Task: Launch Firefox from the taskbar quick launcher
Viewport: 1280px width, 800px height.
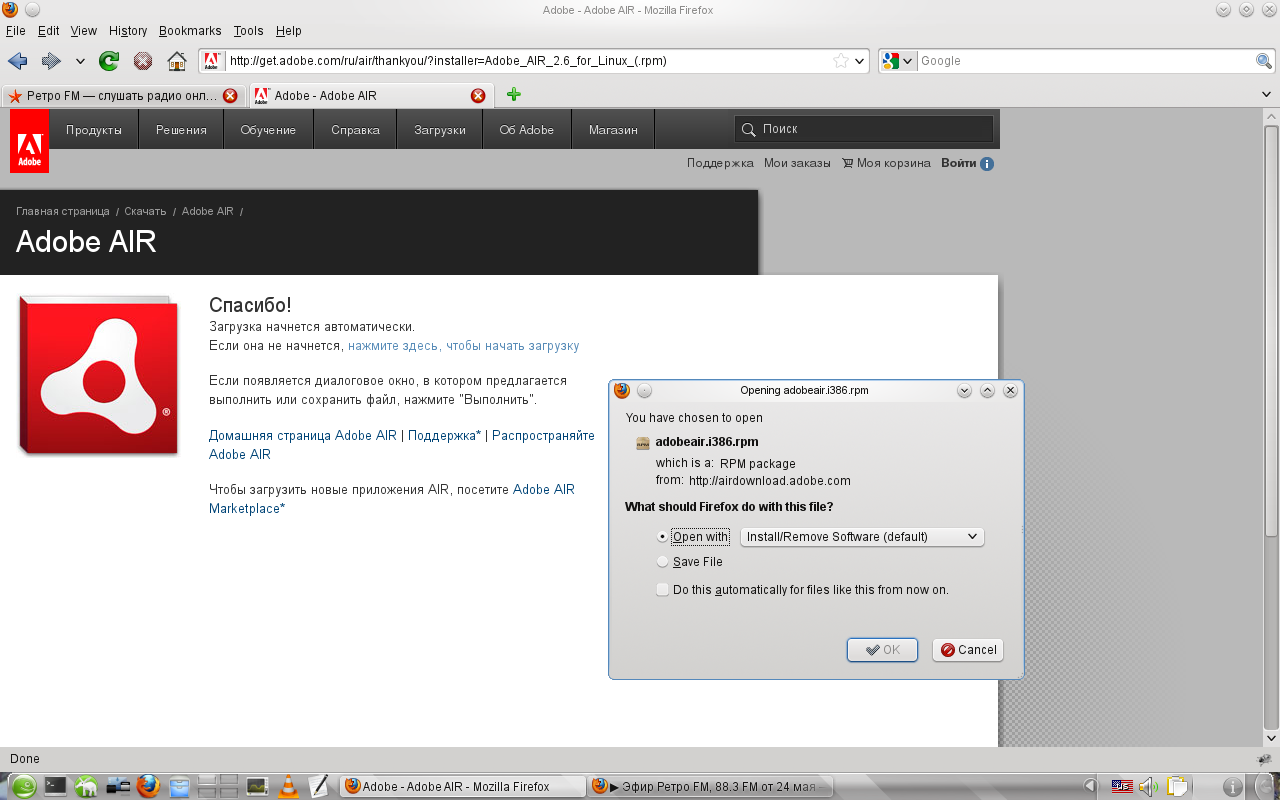Action: (148, 787)
